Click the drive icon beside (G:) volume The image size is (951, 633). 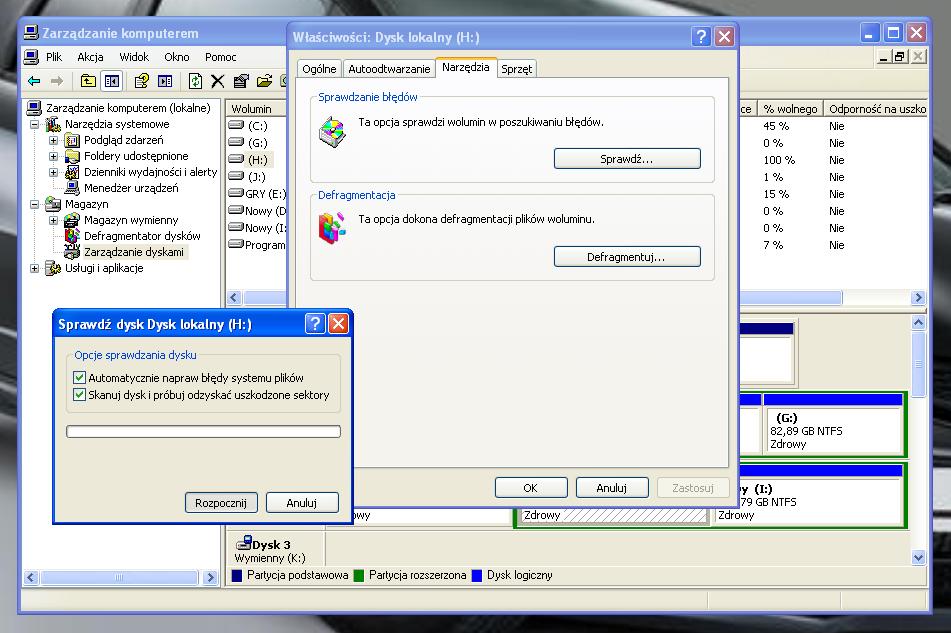[x=236, y=142]
